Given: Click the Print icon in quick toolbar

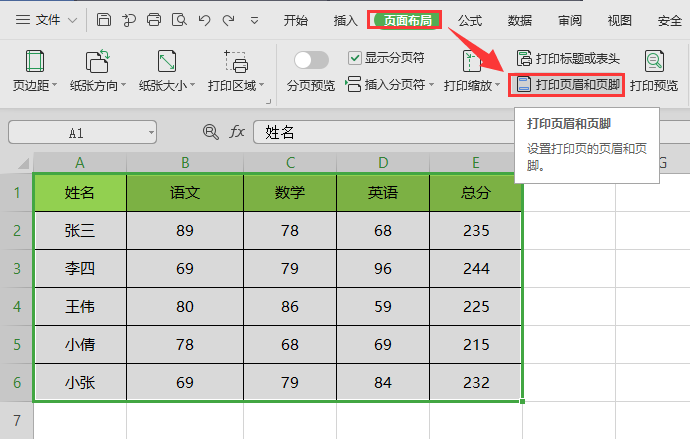Looking at the screenshot, I should (154, 20).
